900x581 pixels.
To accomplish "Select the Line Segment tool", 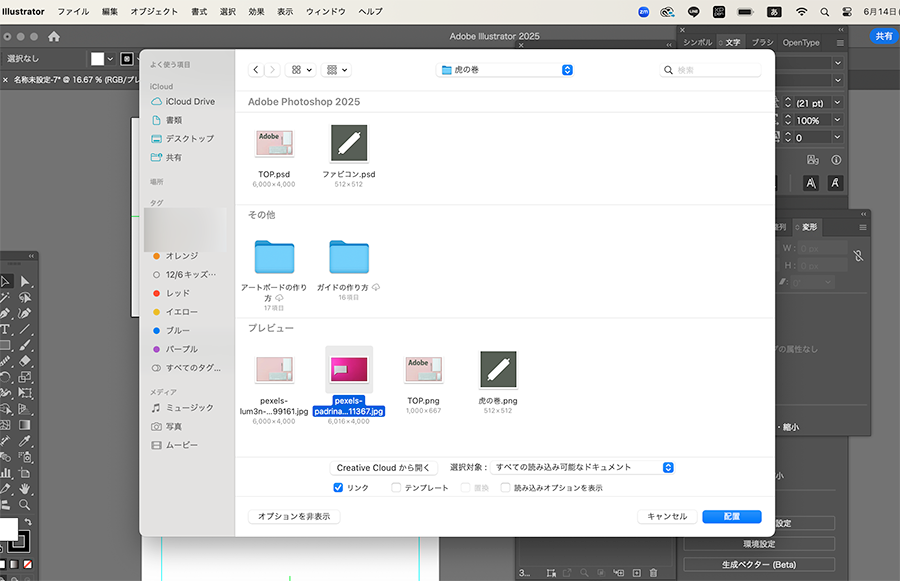I will 25,330.
